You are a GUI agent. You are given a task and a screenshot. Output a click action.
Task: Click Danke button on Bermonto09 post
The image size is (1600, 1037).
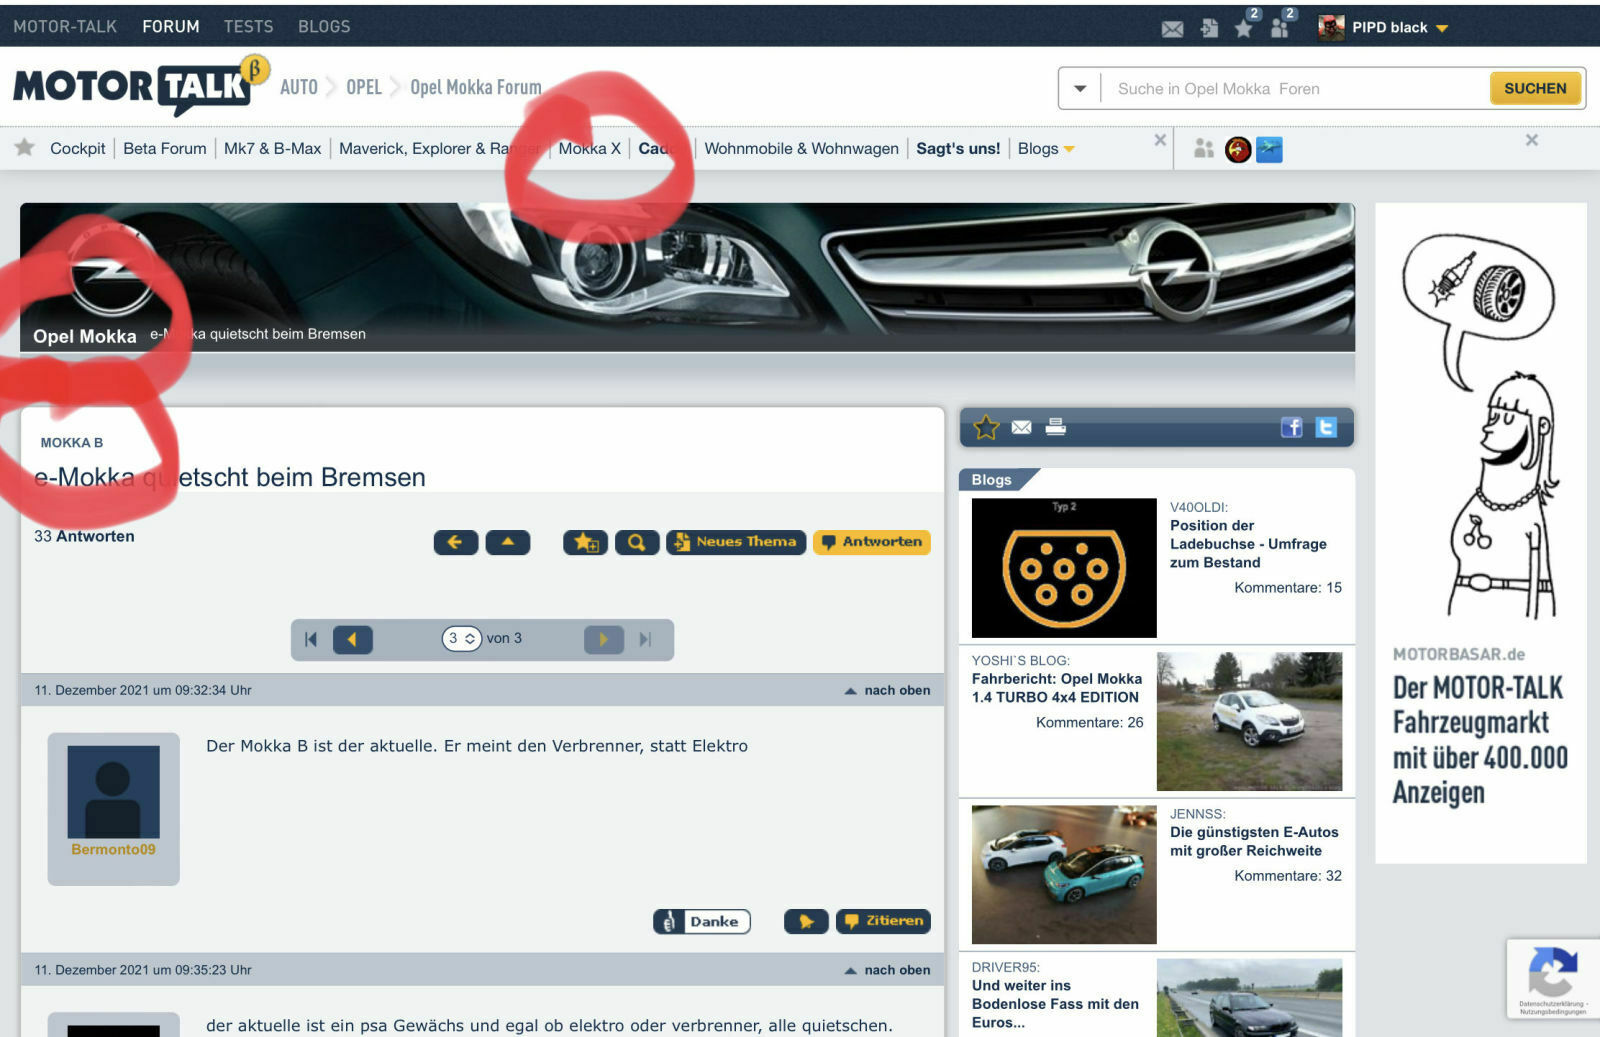pyautogui.click(x=702, y=921)
